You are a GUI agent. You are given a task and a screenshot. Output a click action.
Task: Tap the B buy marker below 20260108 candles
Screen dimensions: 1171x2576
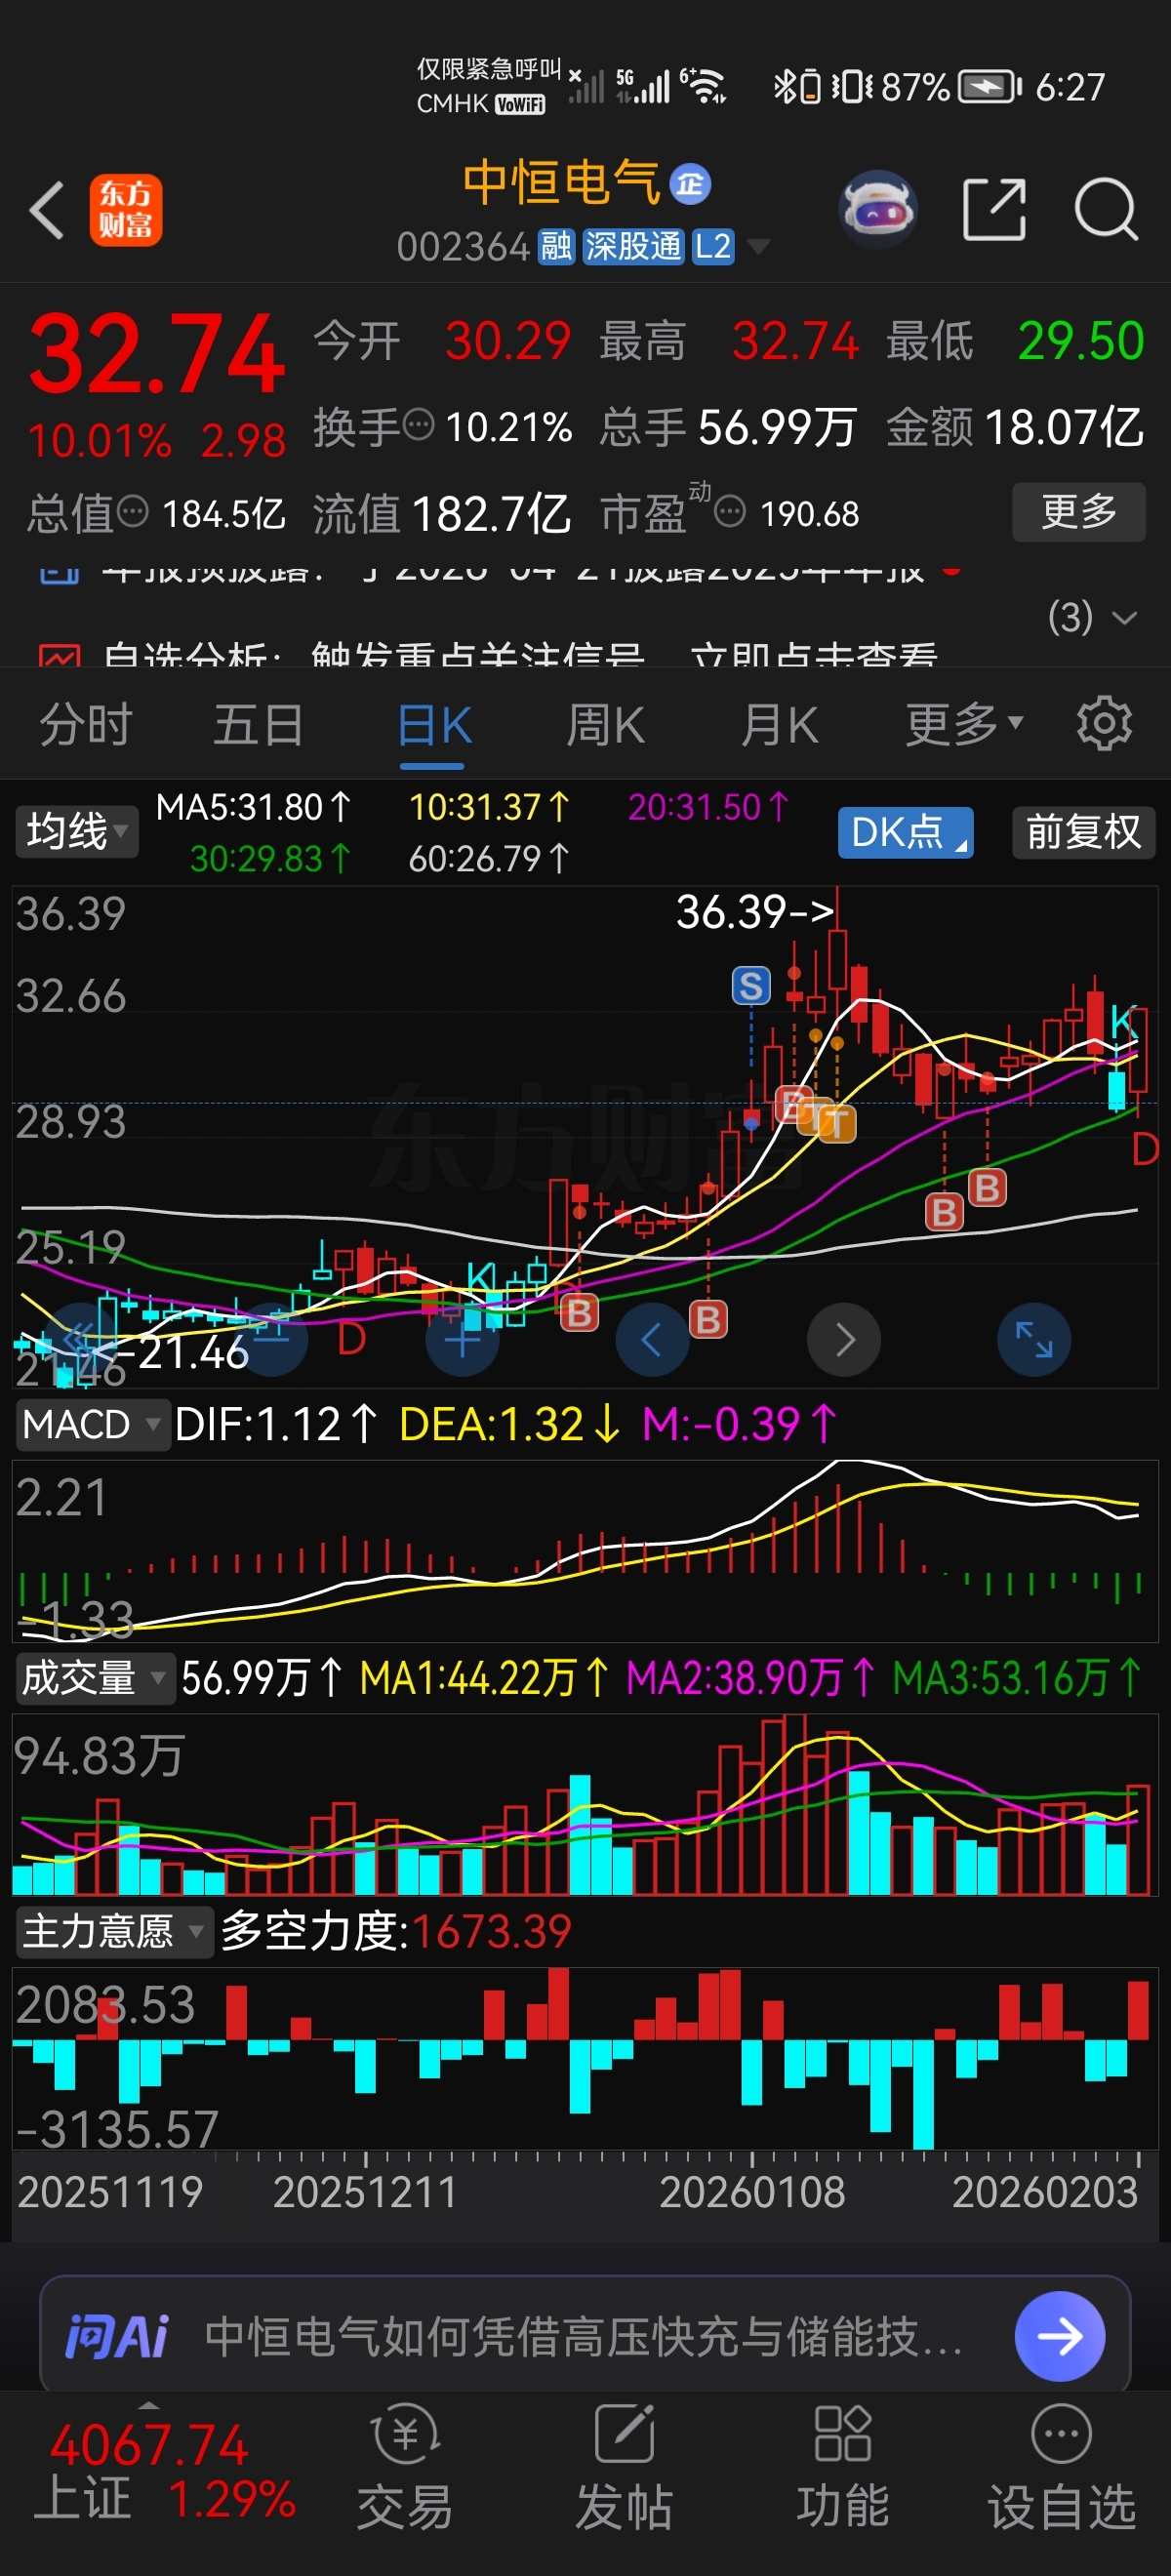708,1320
